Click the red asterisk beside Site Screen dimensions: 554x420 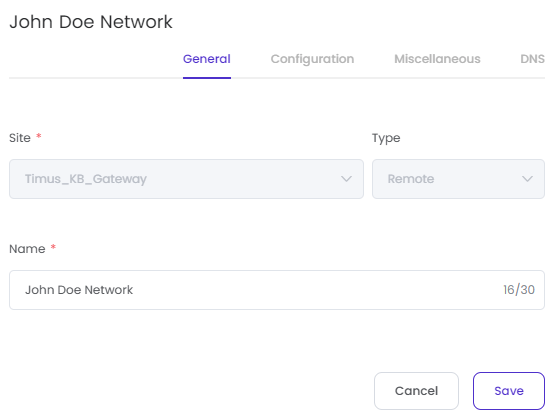pyautogui.click(x=39, y=136)
